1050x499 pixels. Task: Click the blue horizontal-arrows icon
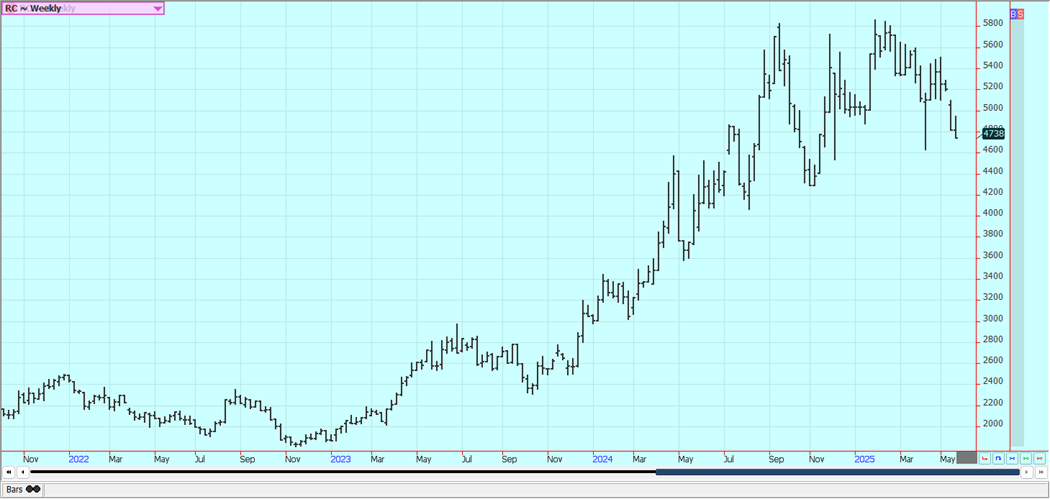1012,458
